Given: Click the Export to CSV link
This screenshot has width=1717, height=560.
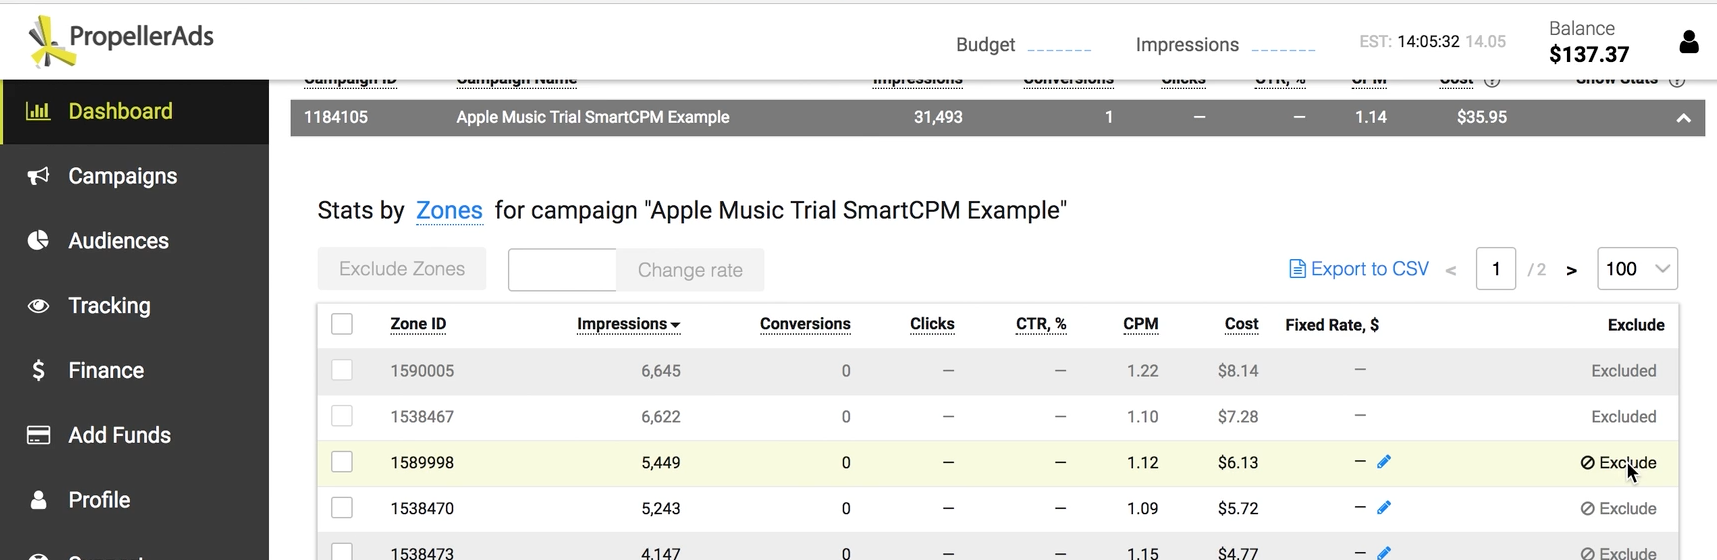Looking at the screenshot, I should 1359,269.
